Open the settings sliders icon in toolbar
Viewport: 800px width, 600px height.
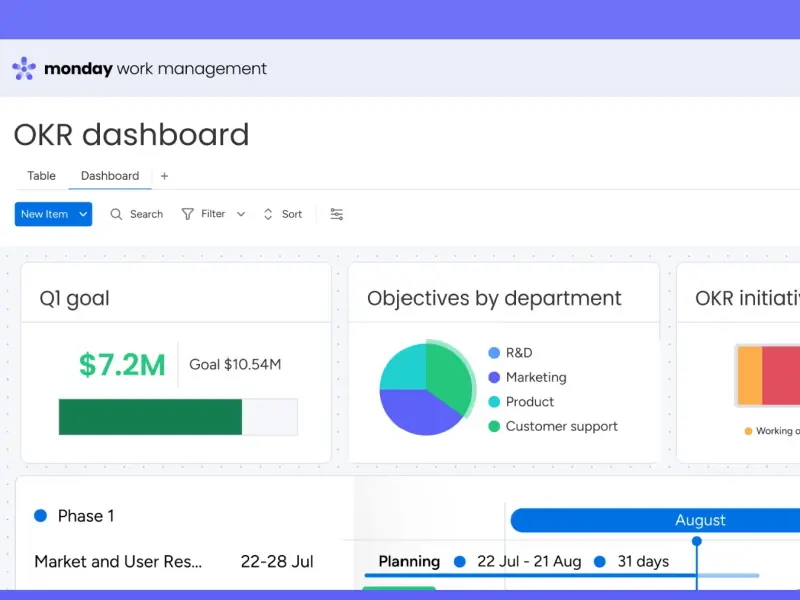click(337, 214)
